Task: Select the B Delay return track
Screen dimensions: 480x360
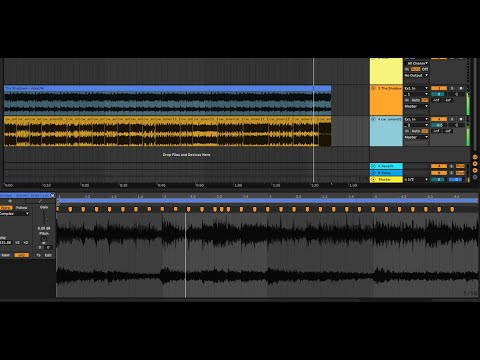Action: (x=386, y=173)
